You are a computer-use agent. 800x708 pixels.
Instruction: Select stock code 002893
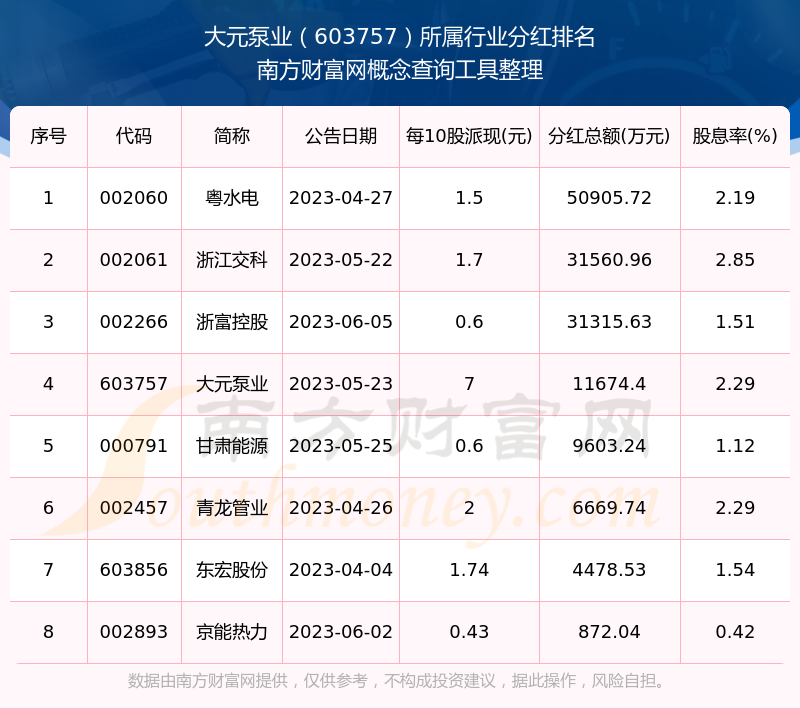click(134, 632)
